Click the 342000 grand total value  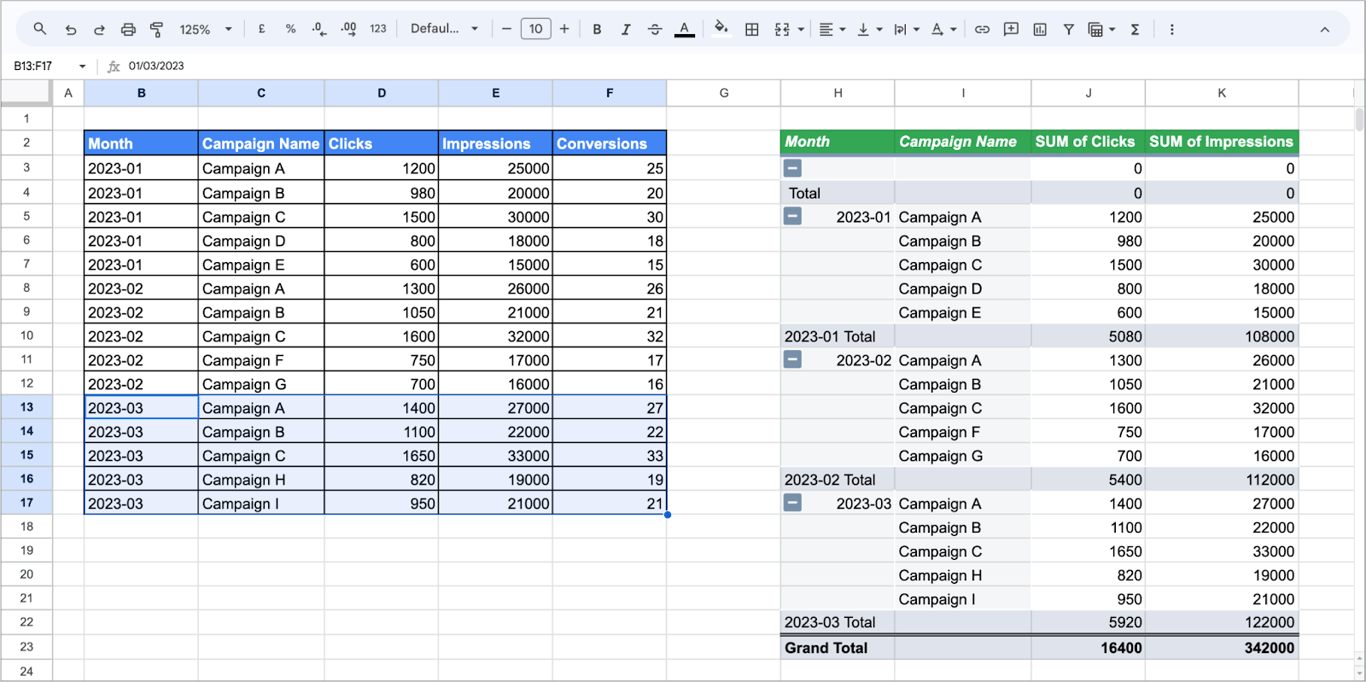[1222, 648]
